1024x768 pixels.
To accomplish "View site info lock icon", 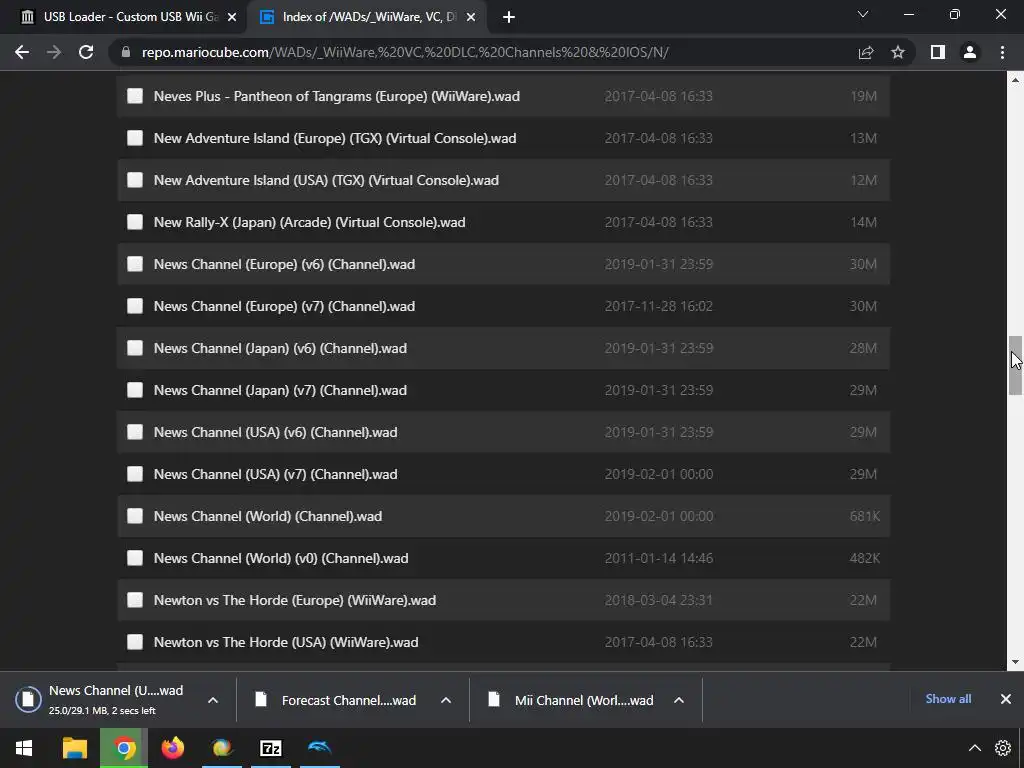I will [x=126, y=52].
